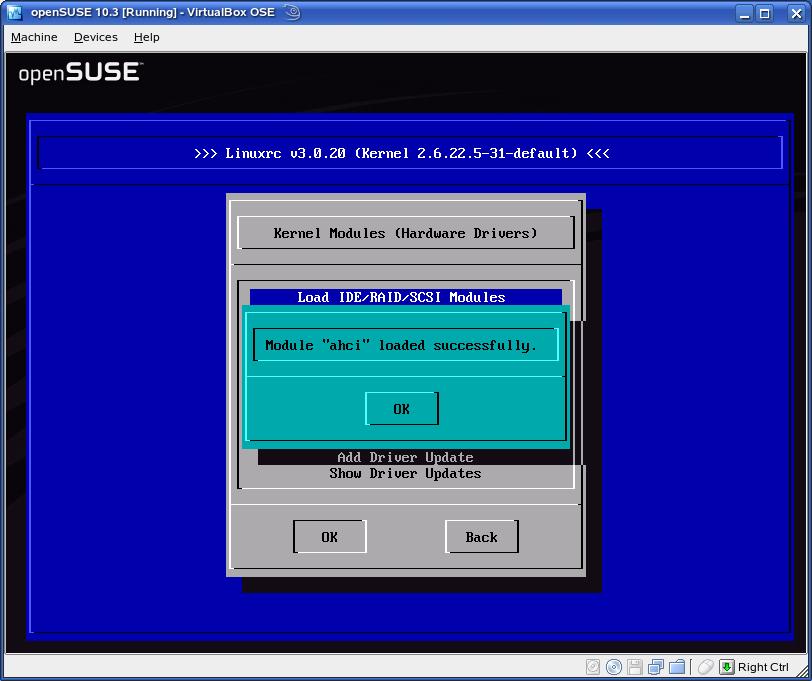The width and height of the screenshot is (812, 681).
Task: Click the Back button
Action: point(482,537)
